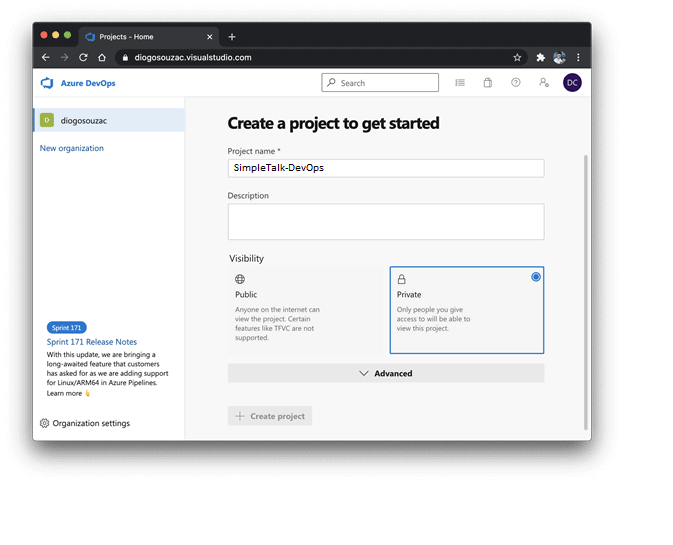Open the work items list icon
The image size is (673, 545).
pos(460,82)
